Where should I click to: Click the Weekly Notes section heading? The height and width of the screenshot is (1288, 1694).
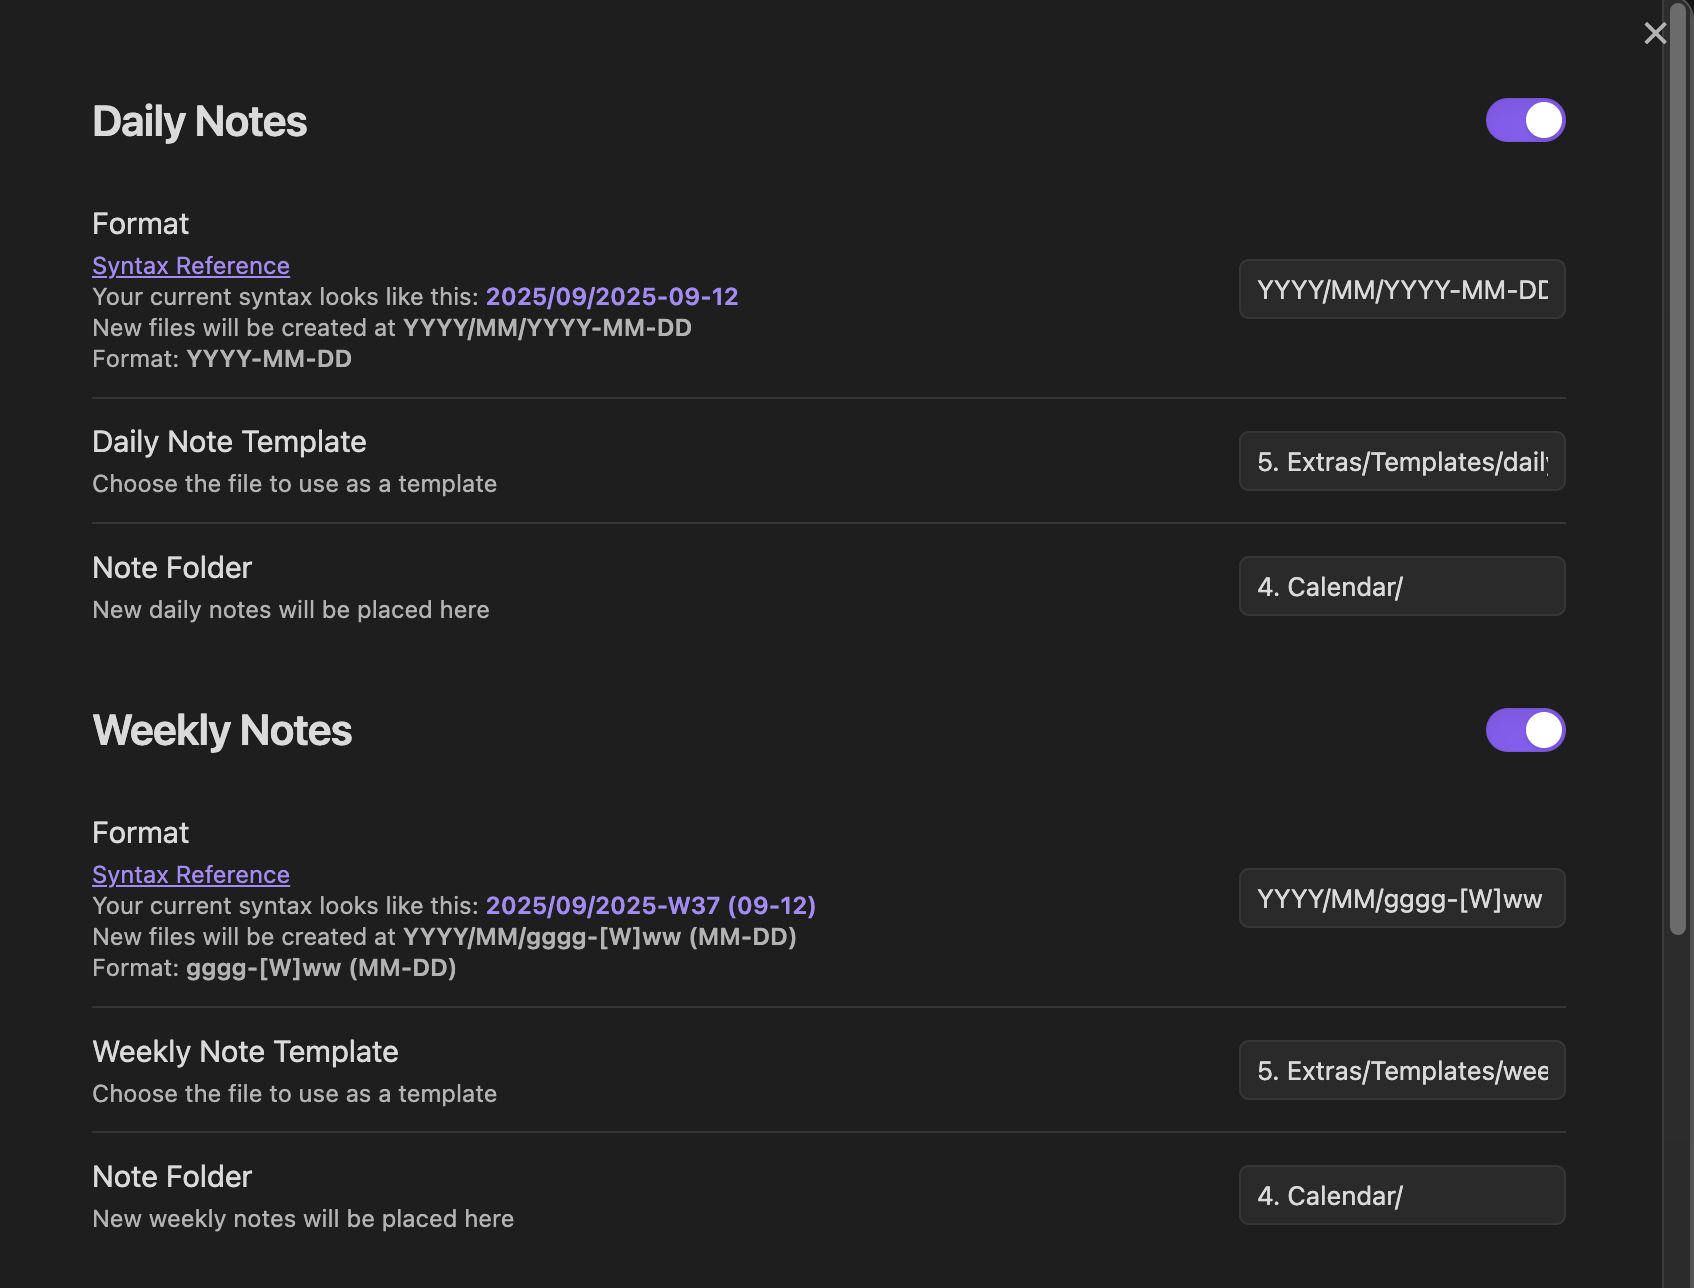222,731
